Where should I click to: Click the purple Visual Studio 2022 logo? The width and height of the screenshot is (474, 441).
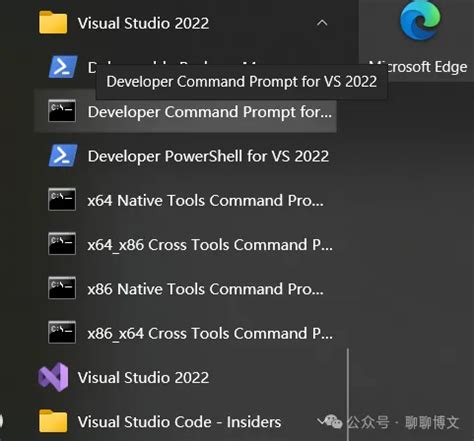click(53, 377)
